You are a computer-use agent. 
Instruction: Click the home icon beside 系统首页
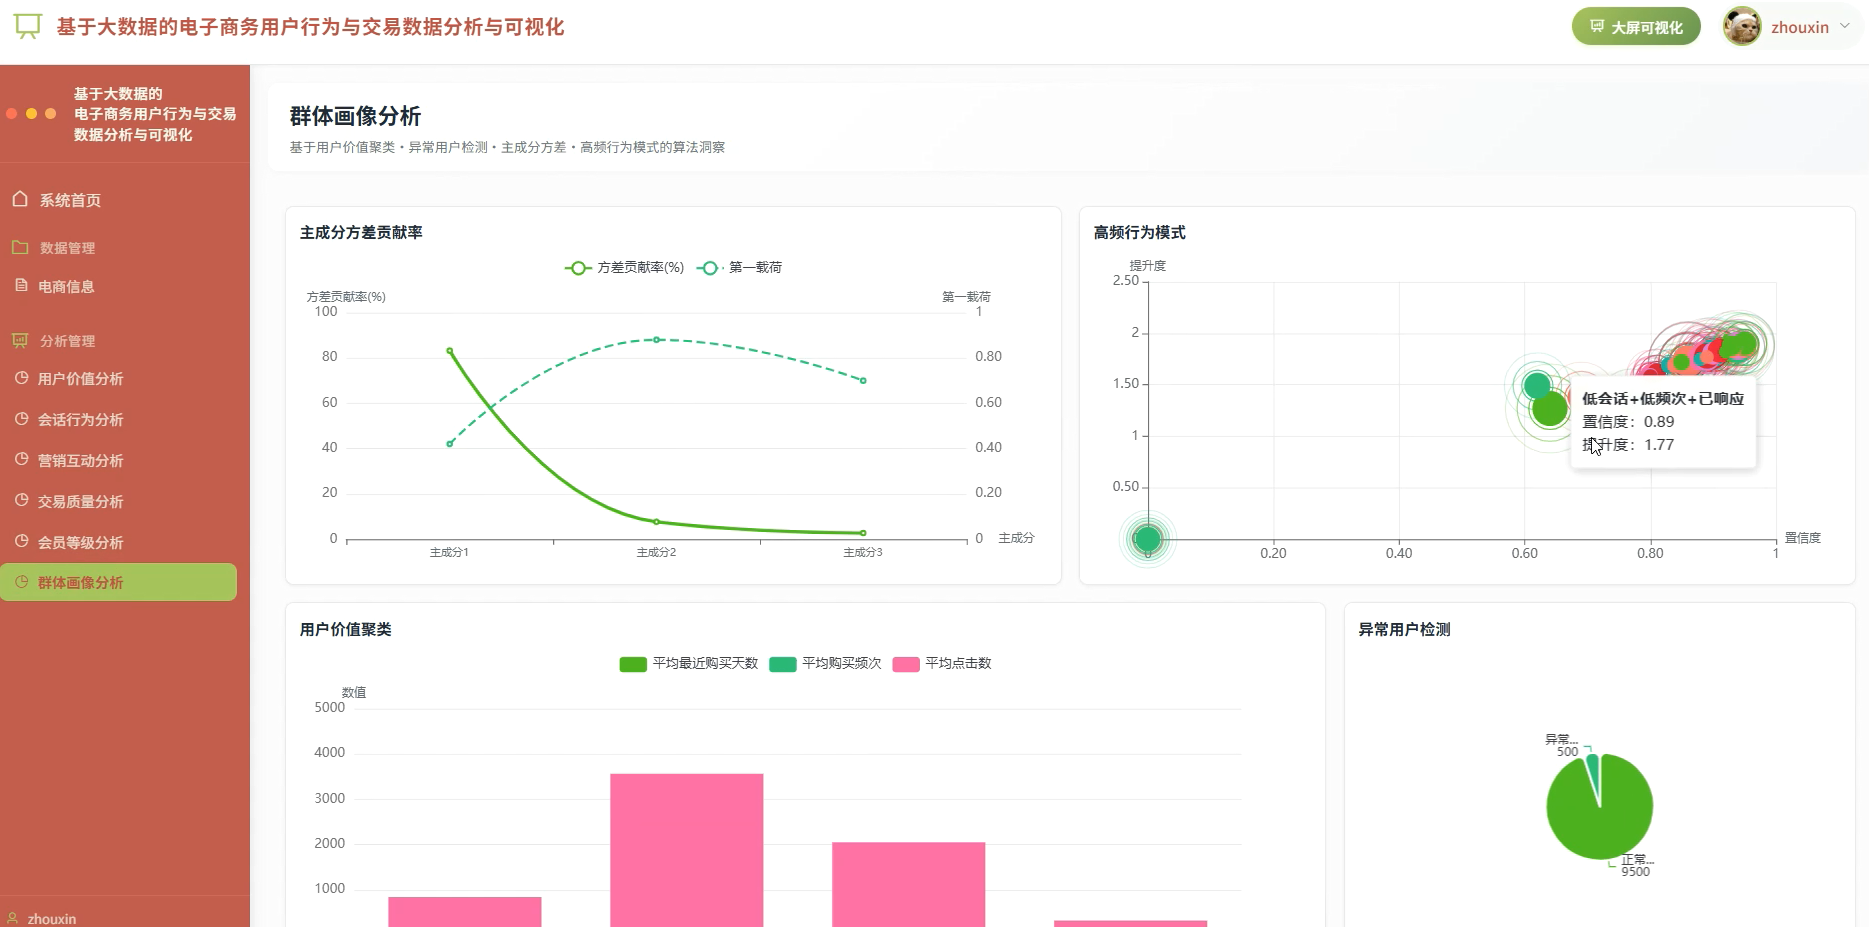click(20, 199)
